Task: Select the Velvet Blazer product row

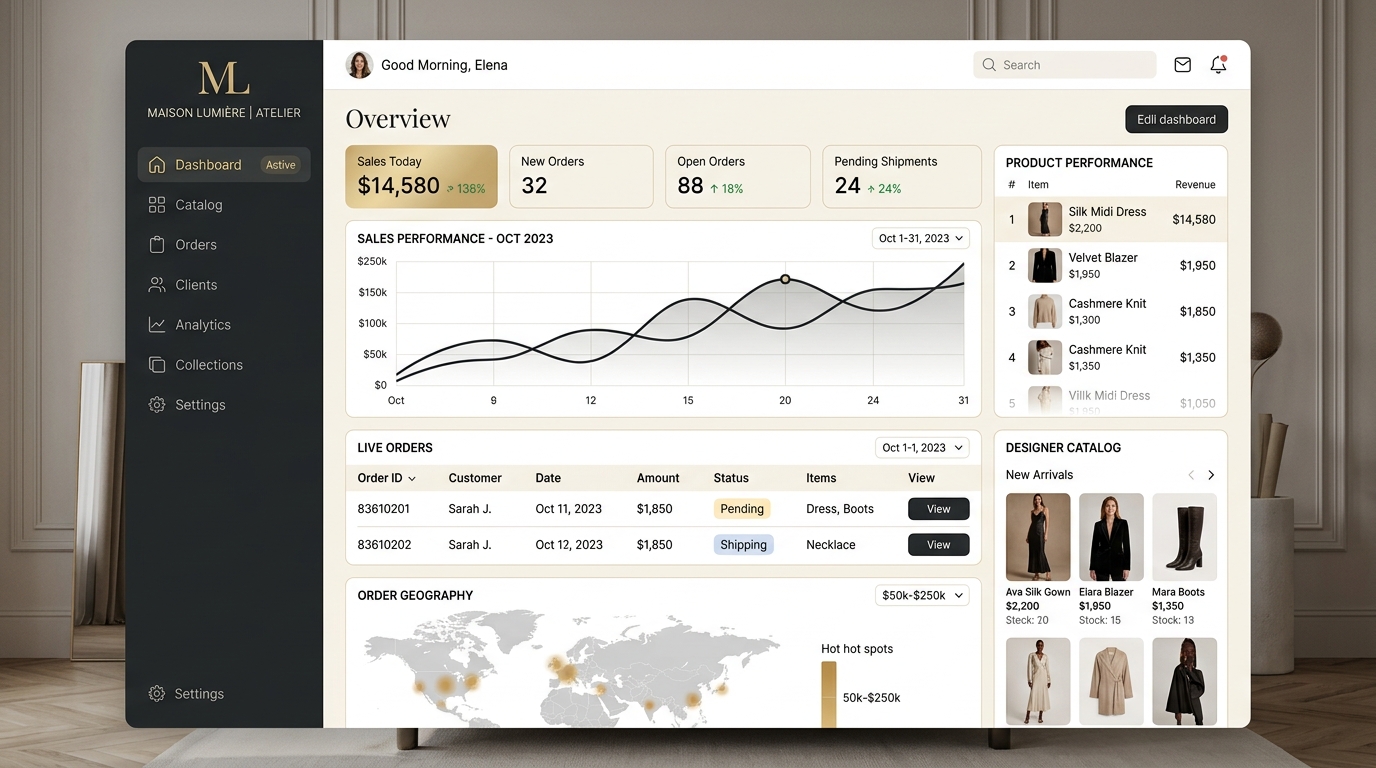Action: (x=1111, y=265)
